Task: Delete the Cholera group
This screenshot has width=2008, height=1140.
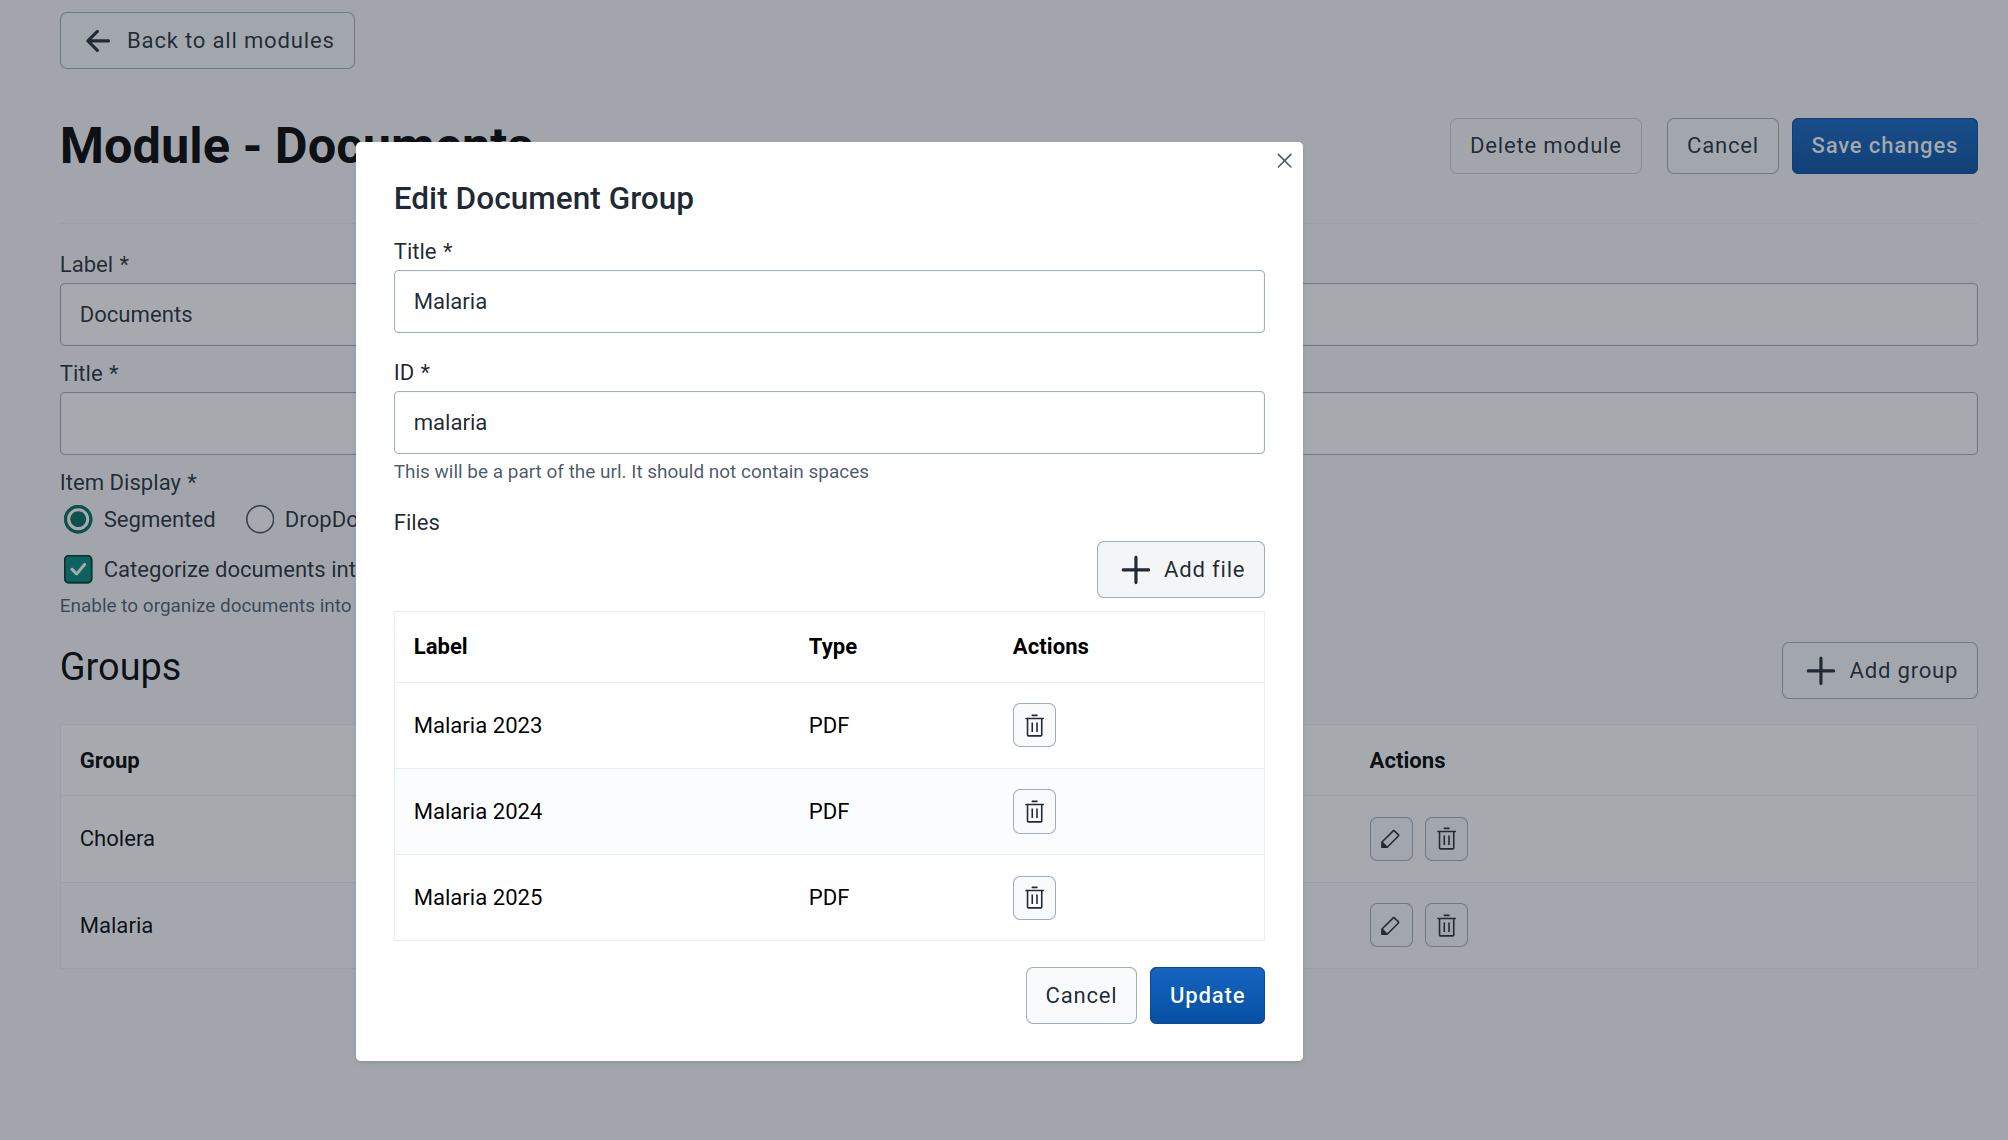Action: pyautogui.click(x=1446, y=839)
